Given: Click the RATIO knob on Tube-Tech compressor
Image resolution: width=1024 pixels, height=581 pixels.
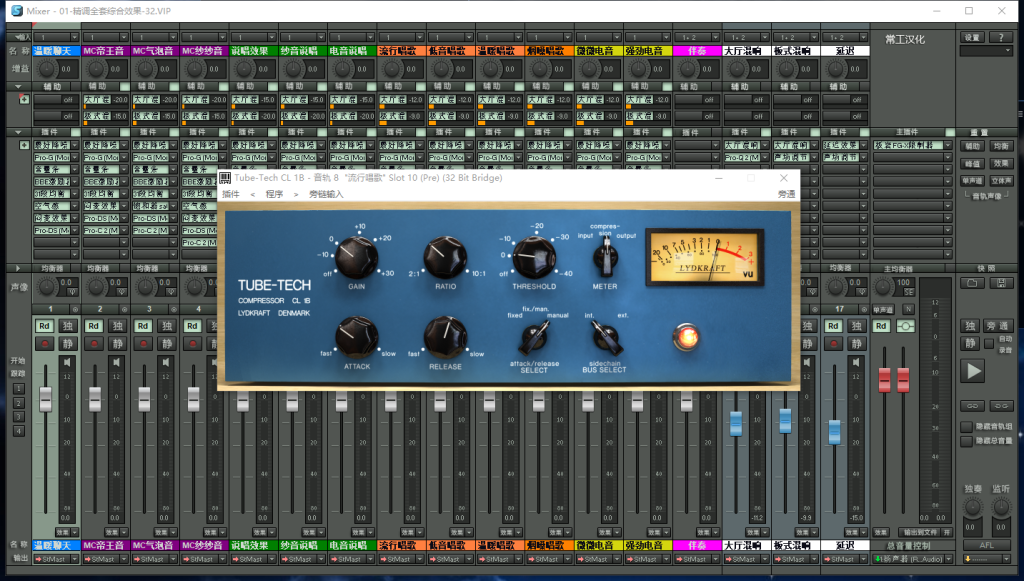Looking at the screenshot, I should click(x=445, y=257).
